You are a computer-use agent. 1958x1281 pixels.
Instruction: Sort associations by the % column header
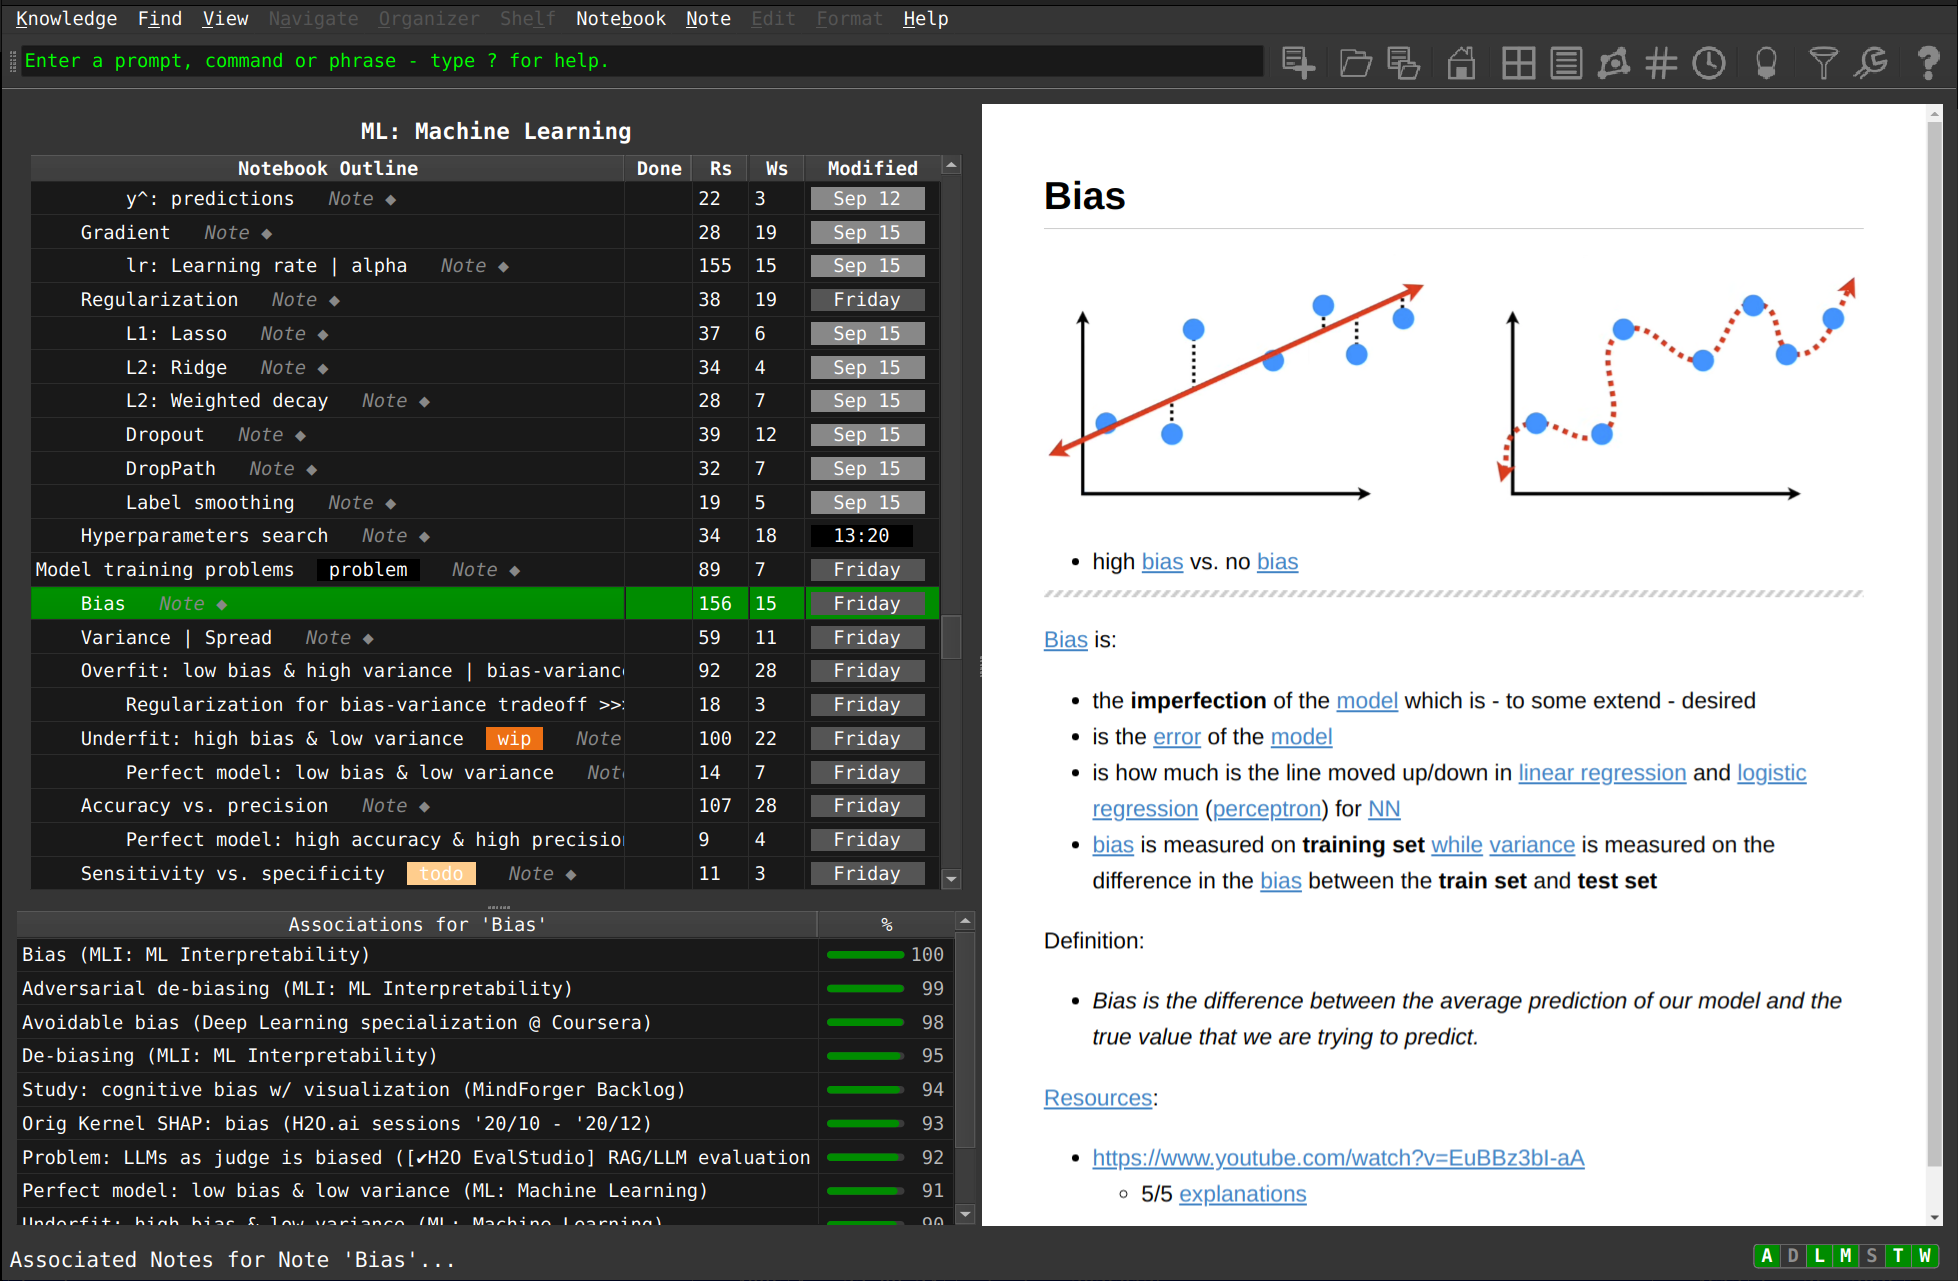886,924
